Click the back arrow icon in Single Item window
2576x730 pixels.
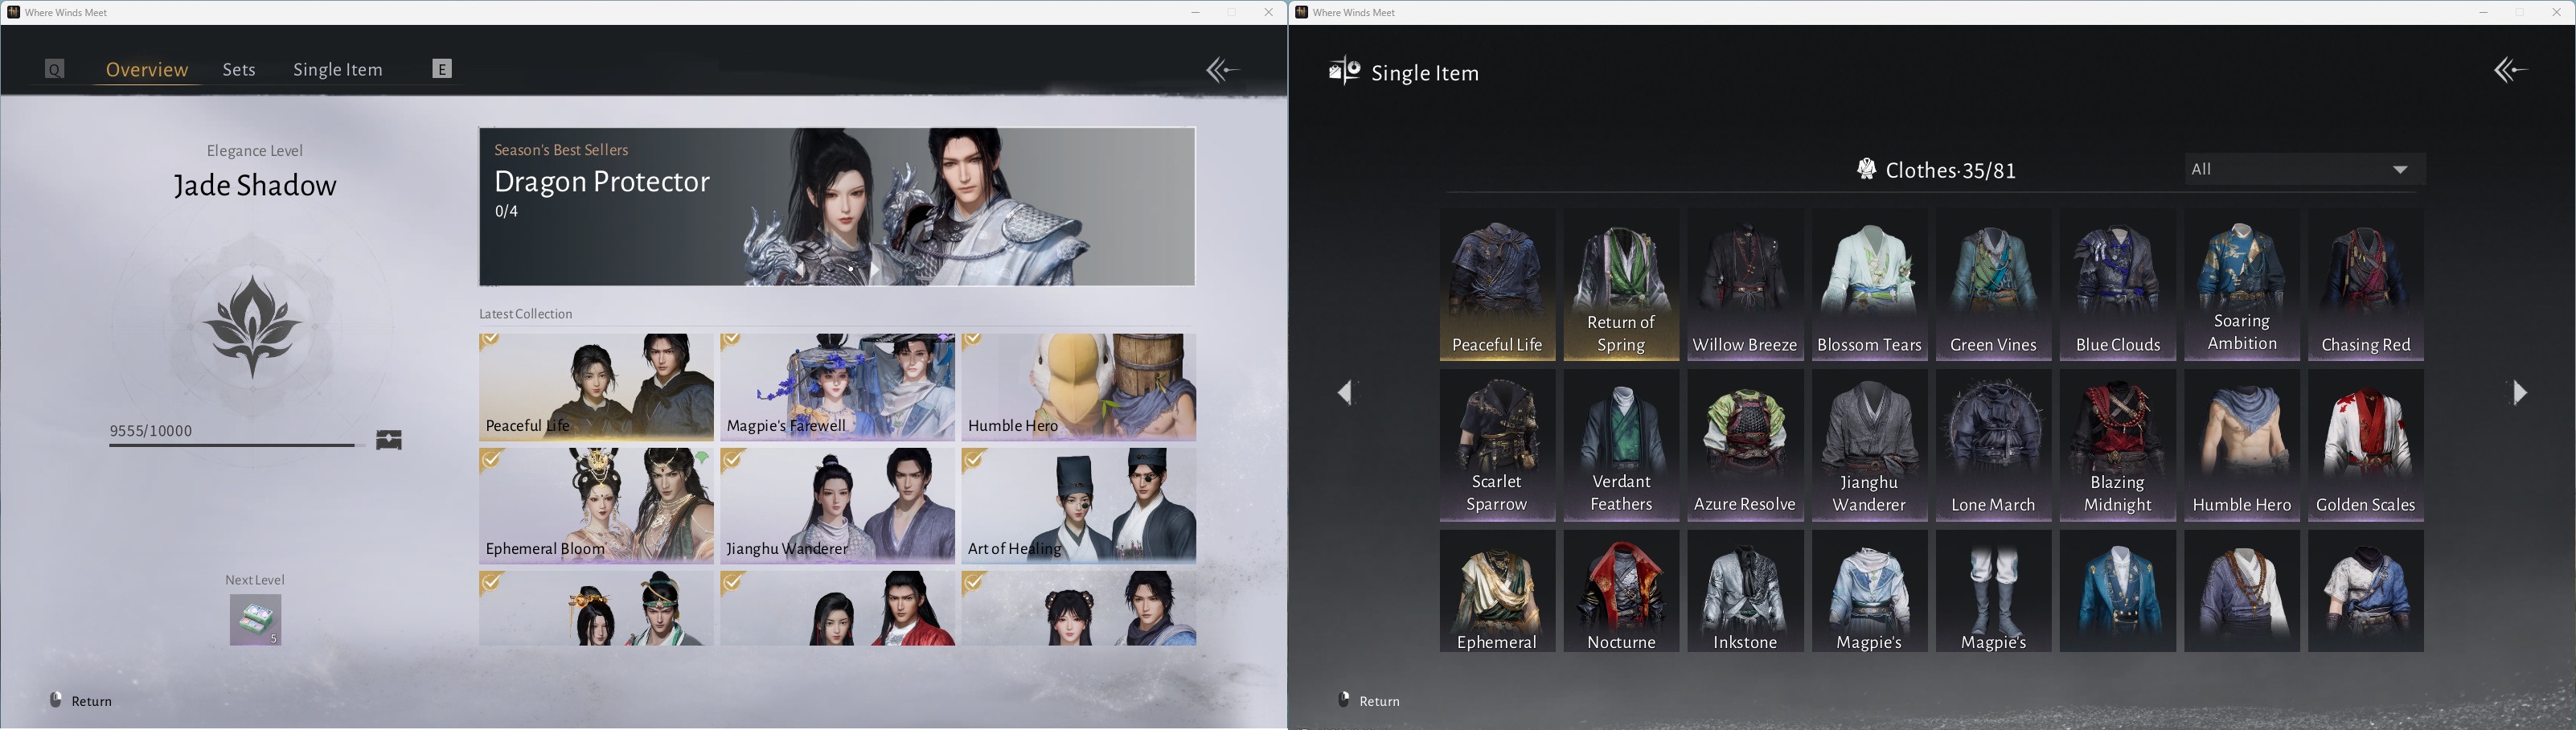coord(2510,69)
